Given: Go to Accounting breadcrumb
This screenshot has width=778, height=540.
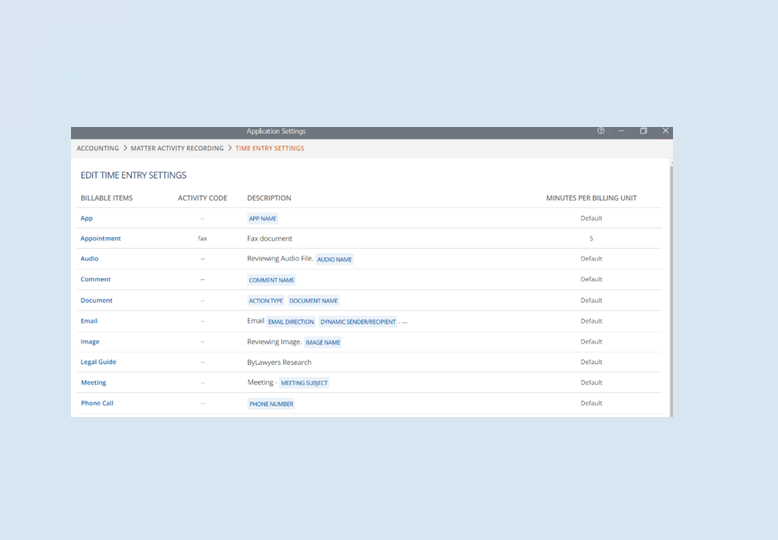Looking at the screenshot, I should [98, 148].
